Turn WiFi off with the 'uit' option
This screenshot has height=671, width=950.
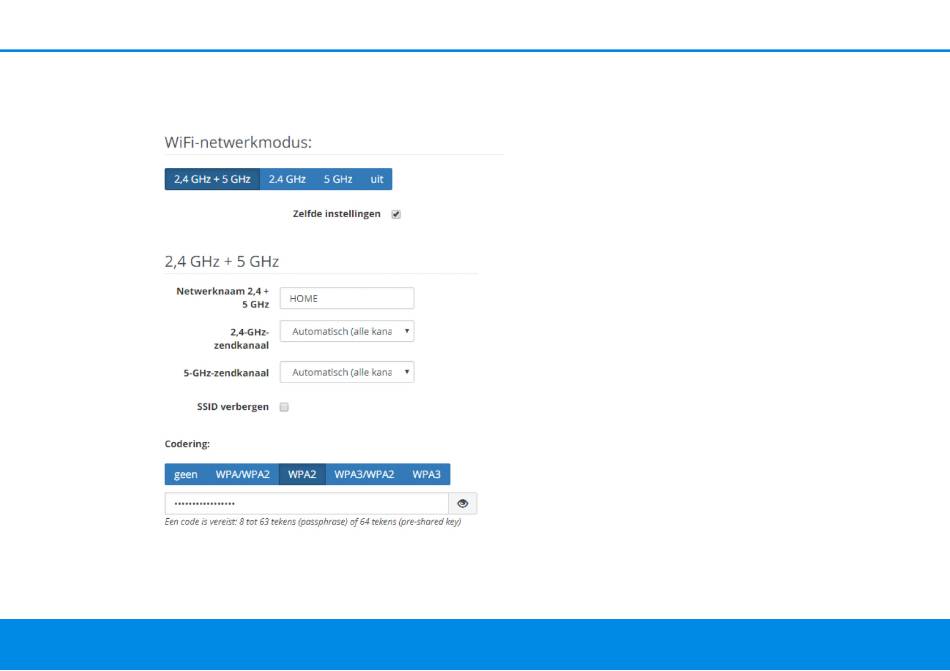[x=377, y=179]
